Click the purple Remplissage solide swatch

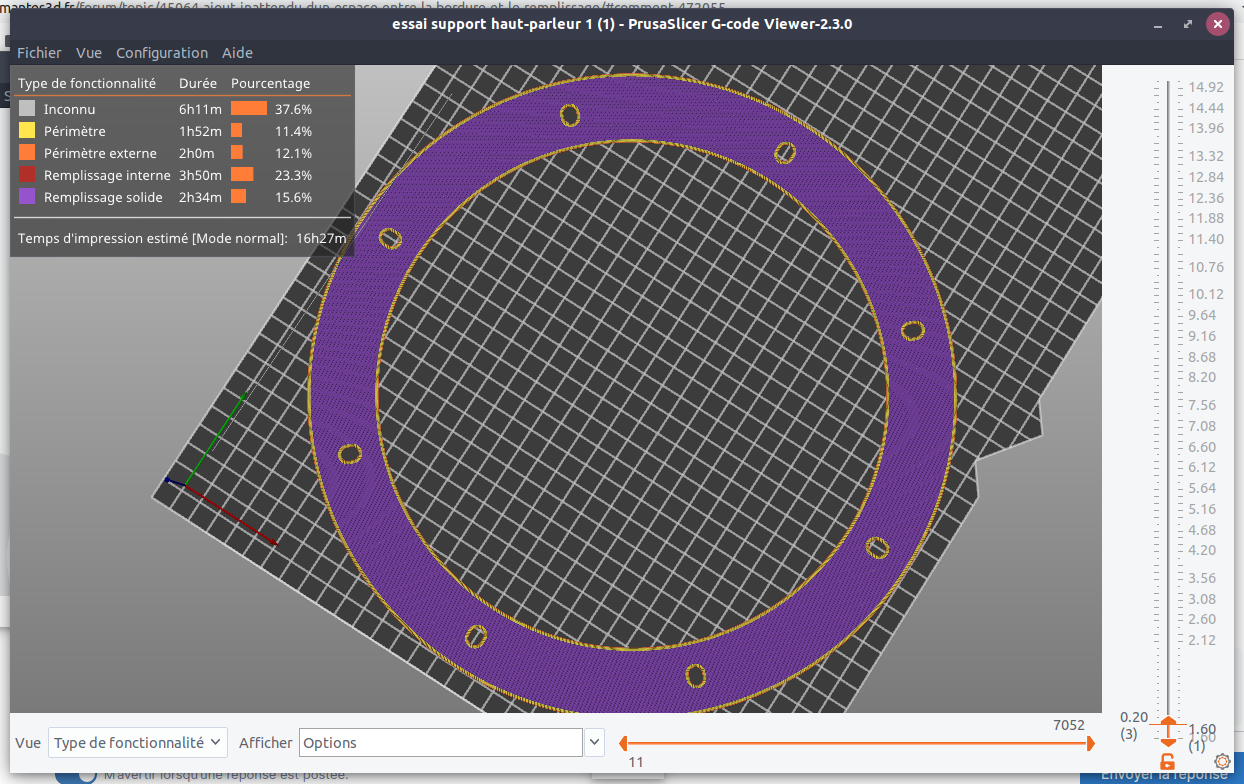27,197
